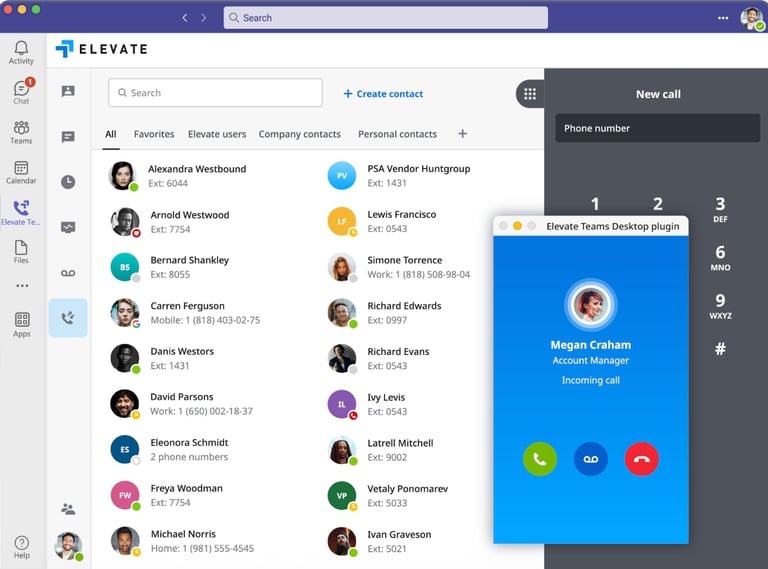Open the Teams section
The height and width of the screenshot is (569, 768).
coord(21,132)
